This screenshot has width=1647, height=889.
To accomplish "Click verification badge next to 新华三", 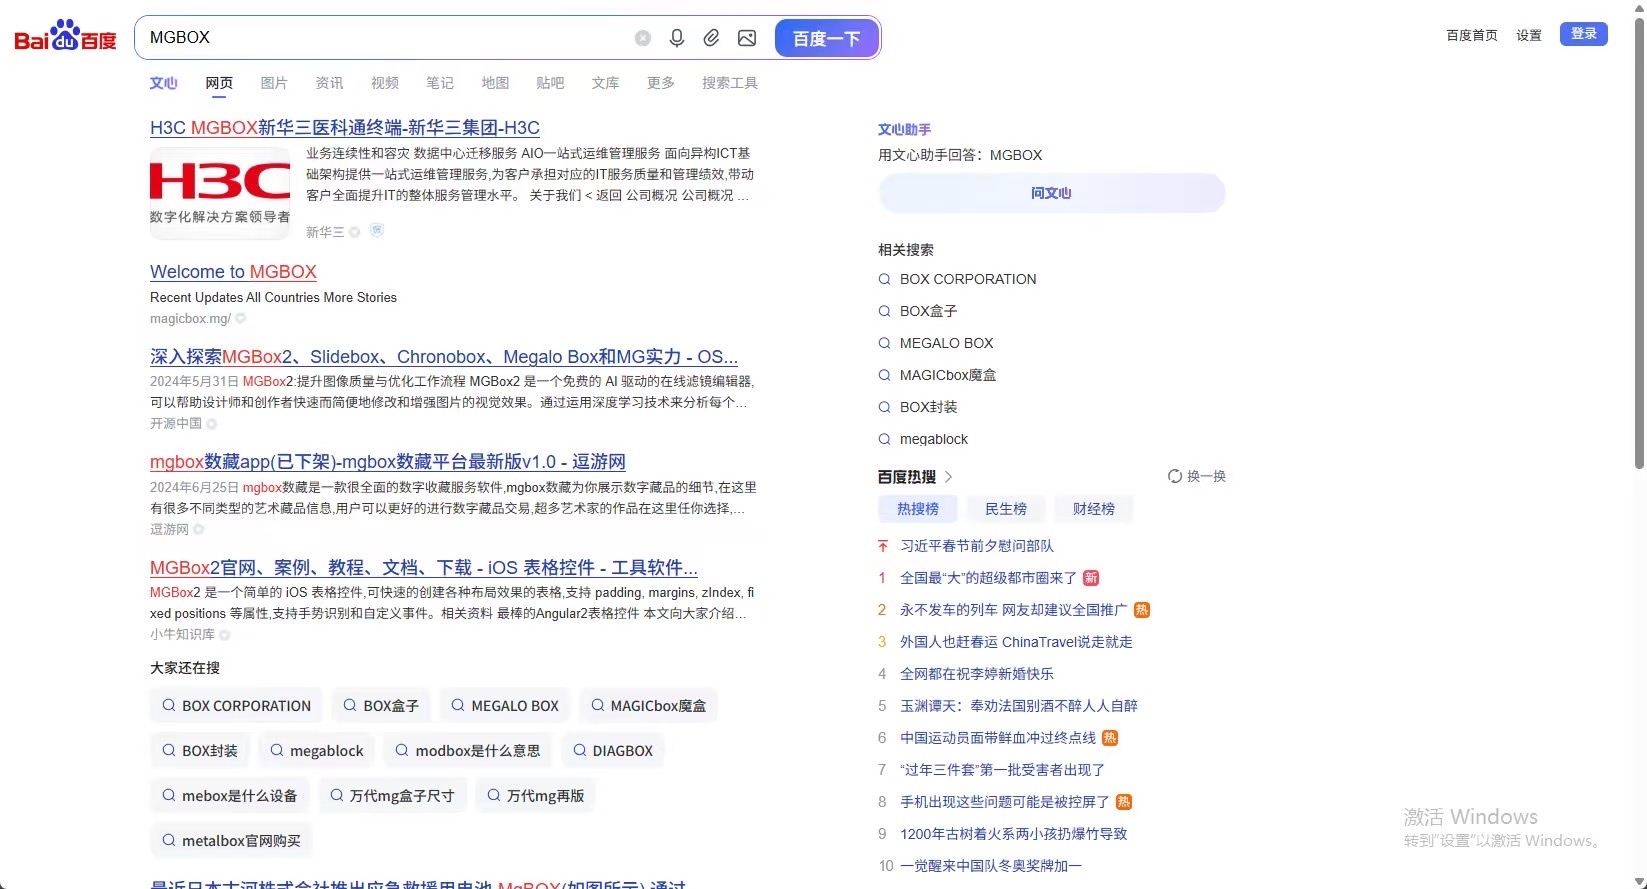I will [x=355, y=232].
